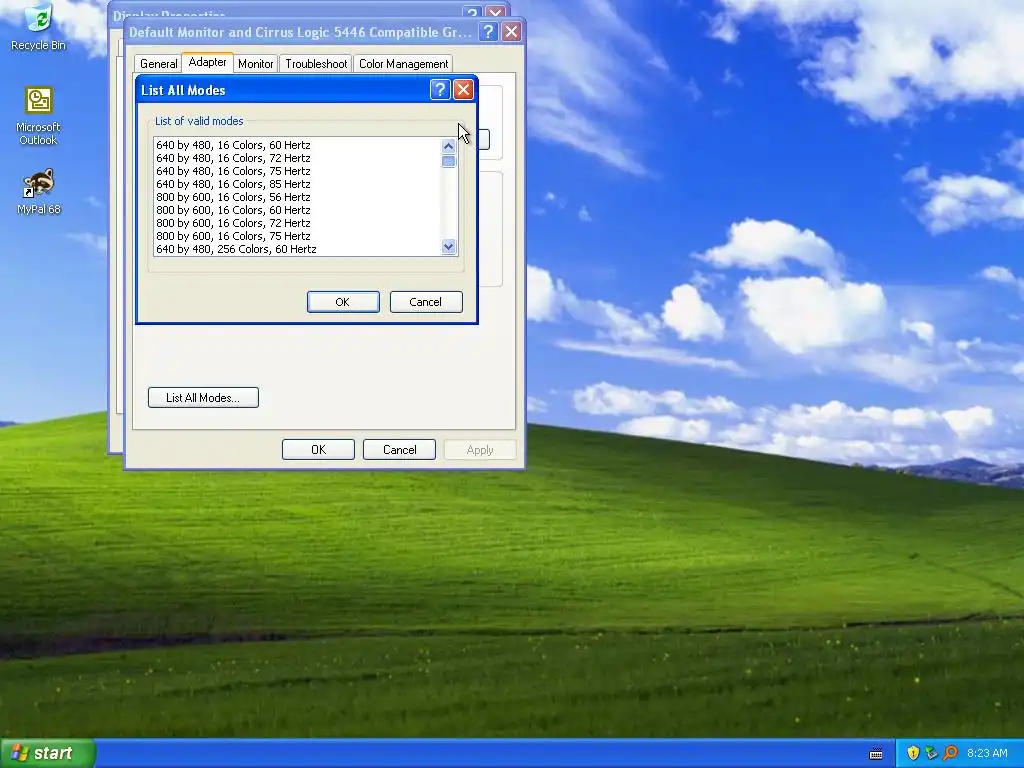Click the orange magnifier tray icon

(950, 753)
